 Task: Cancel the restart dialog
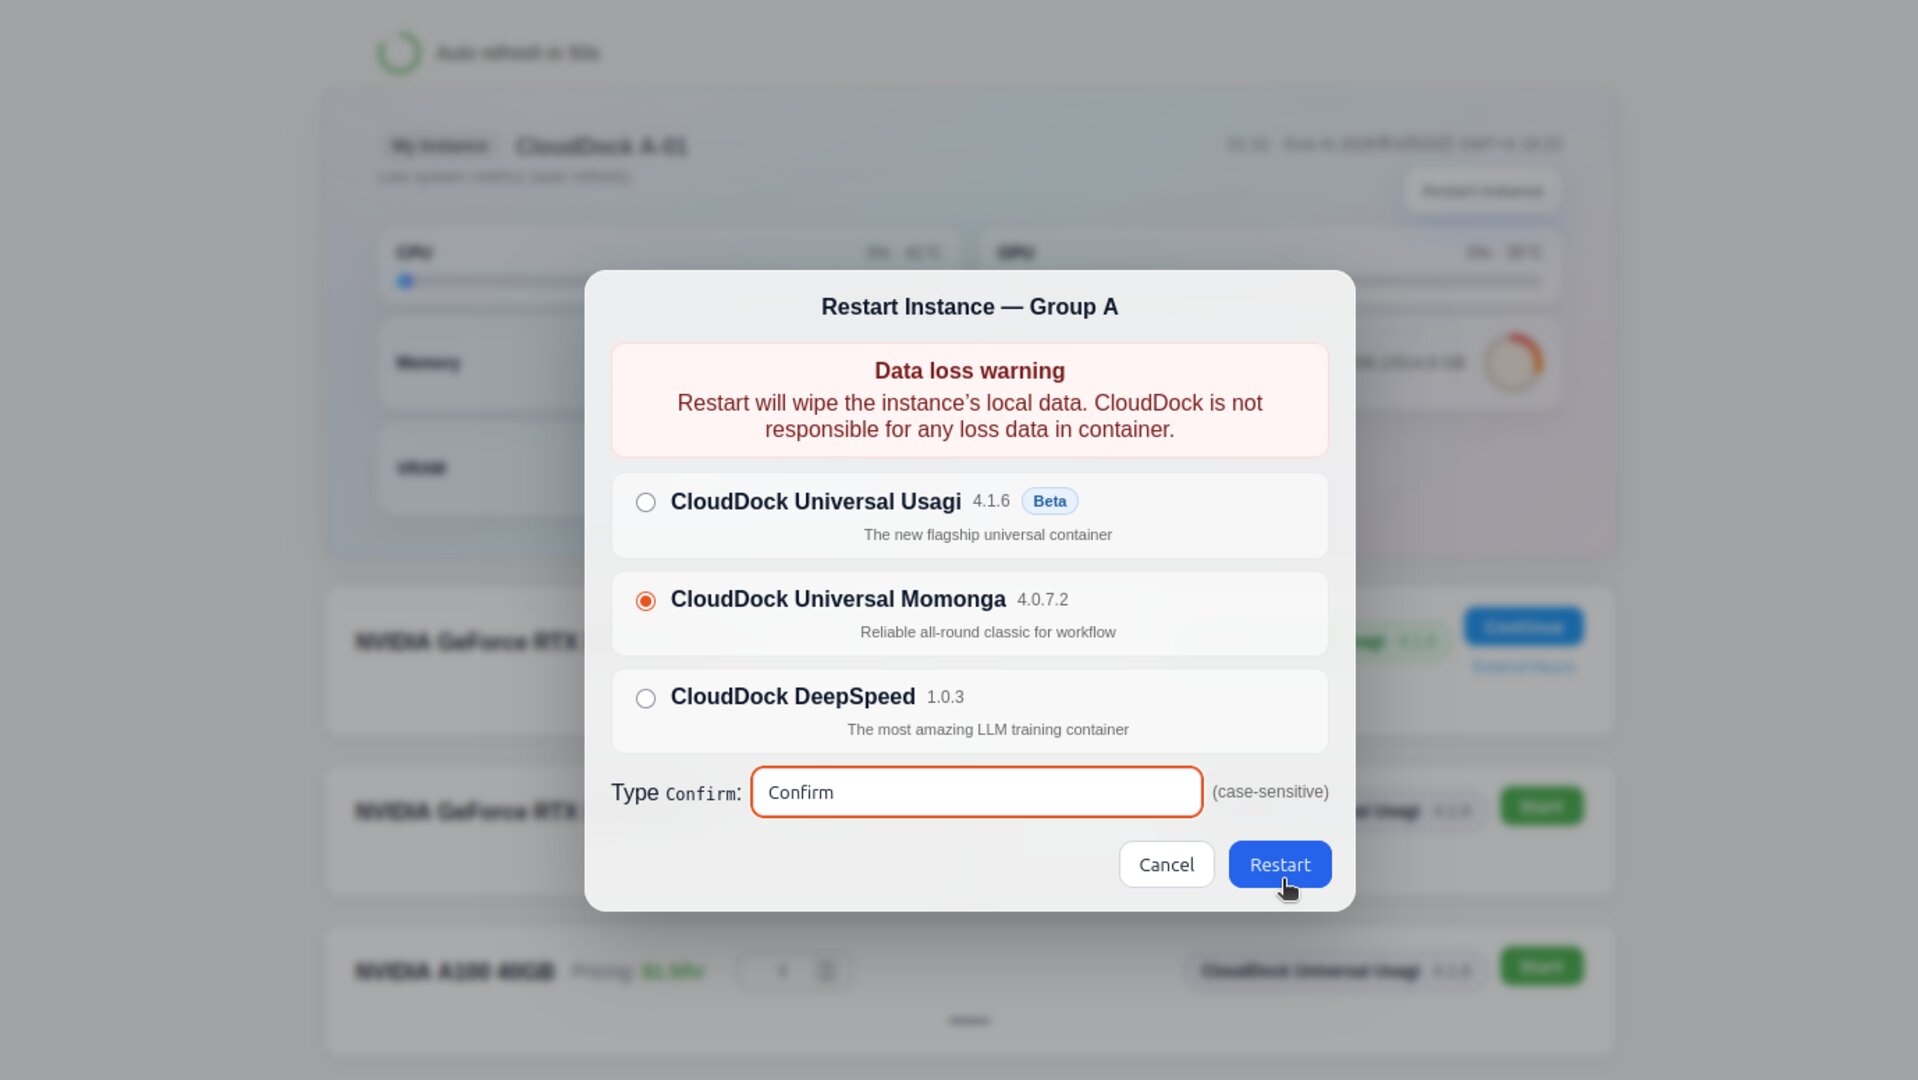click(1166, 864)
